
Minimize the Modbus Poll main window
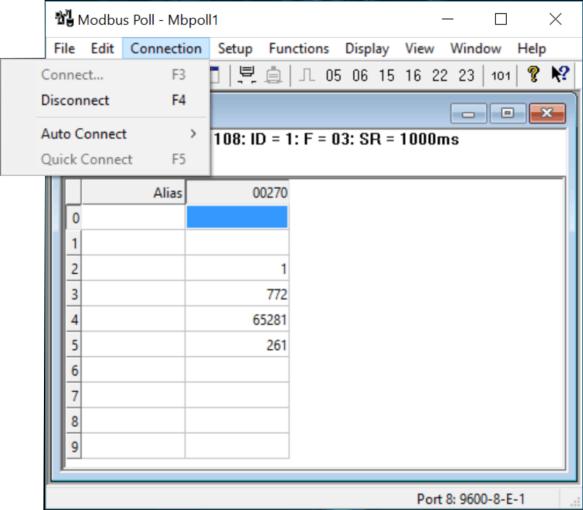448,19
